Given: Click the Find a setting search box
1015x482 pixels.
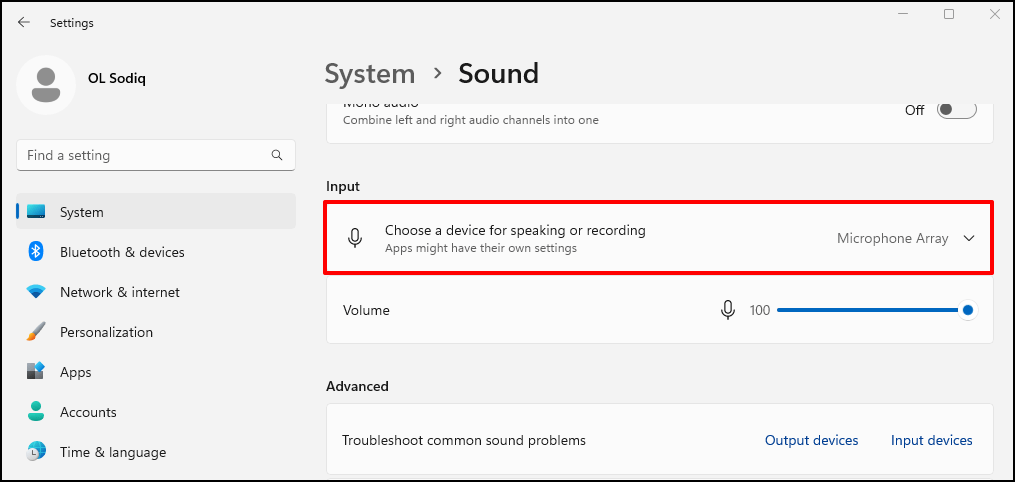Looking at the screenshot, I should 156,155.
